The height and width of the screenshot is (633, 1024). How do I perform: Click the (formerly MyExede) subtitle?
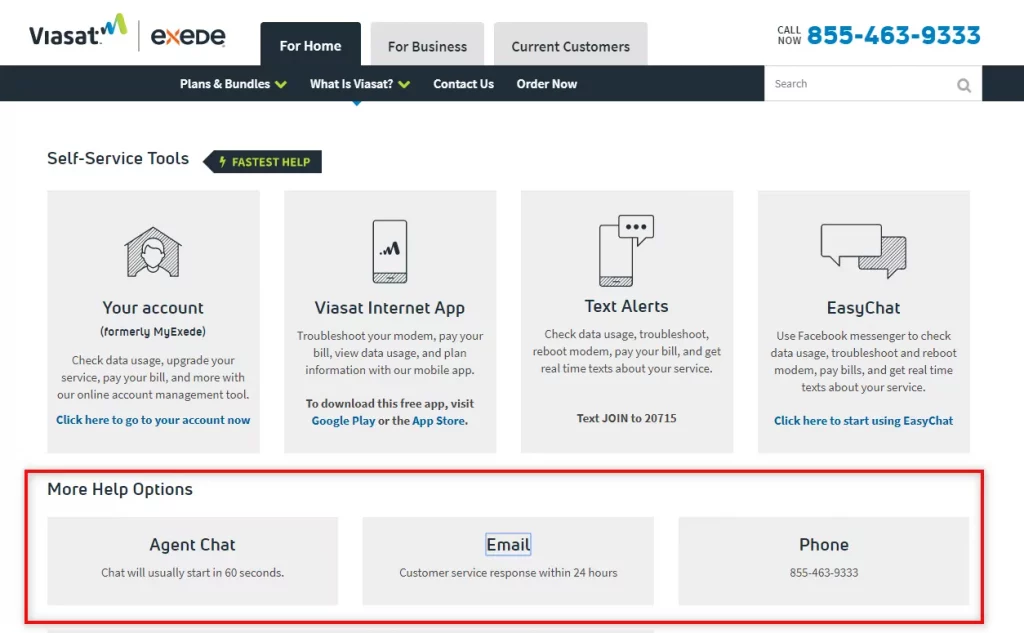[x=153, y=332]
